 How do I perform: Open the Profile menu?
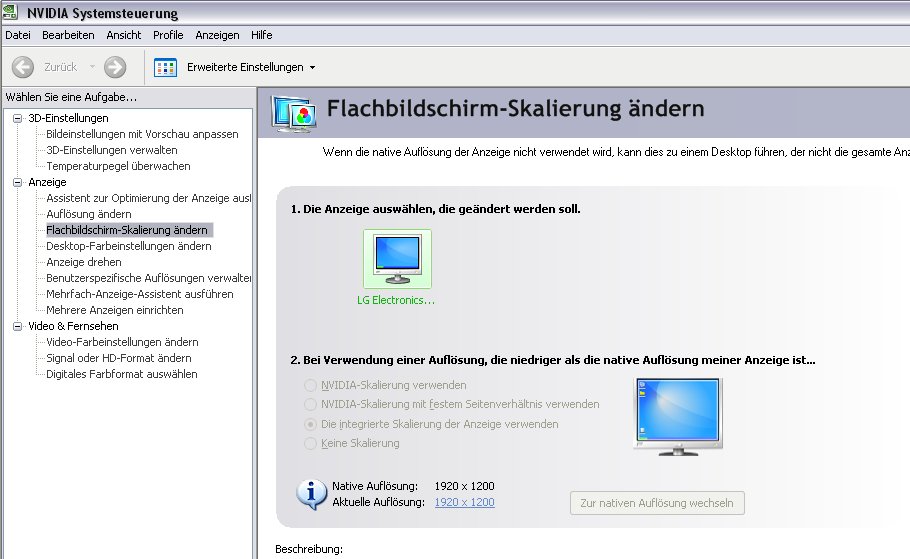168,35
